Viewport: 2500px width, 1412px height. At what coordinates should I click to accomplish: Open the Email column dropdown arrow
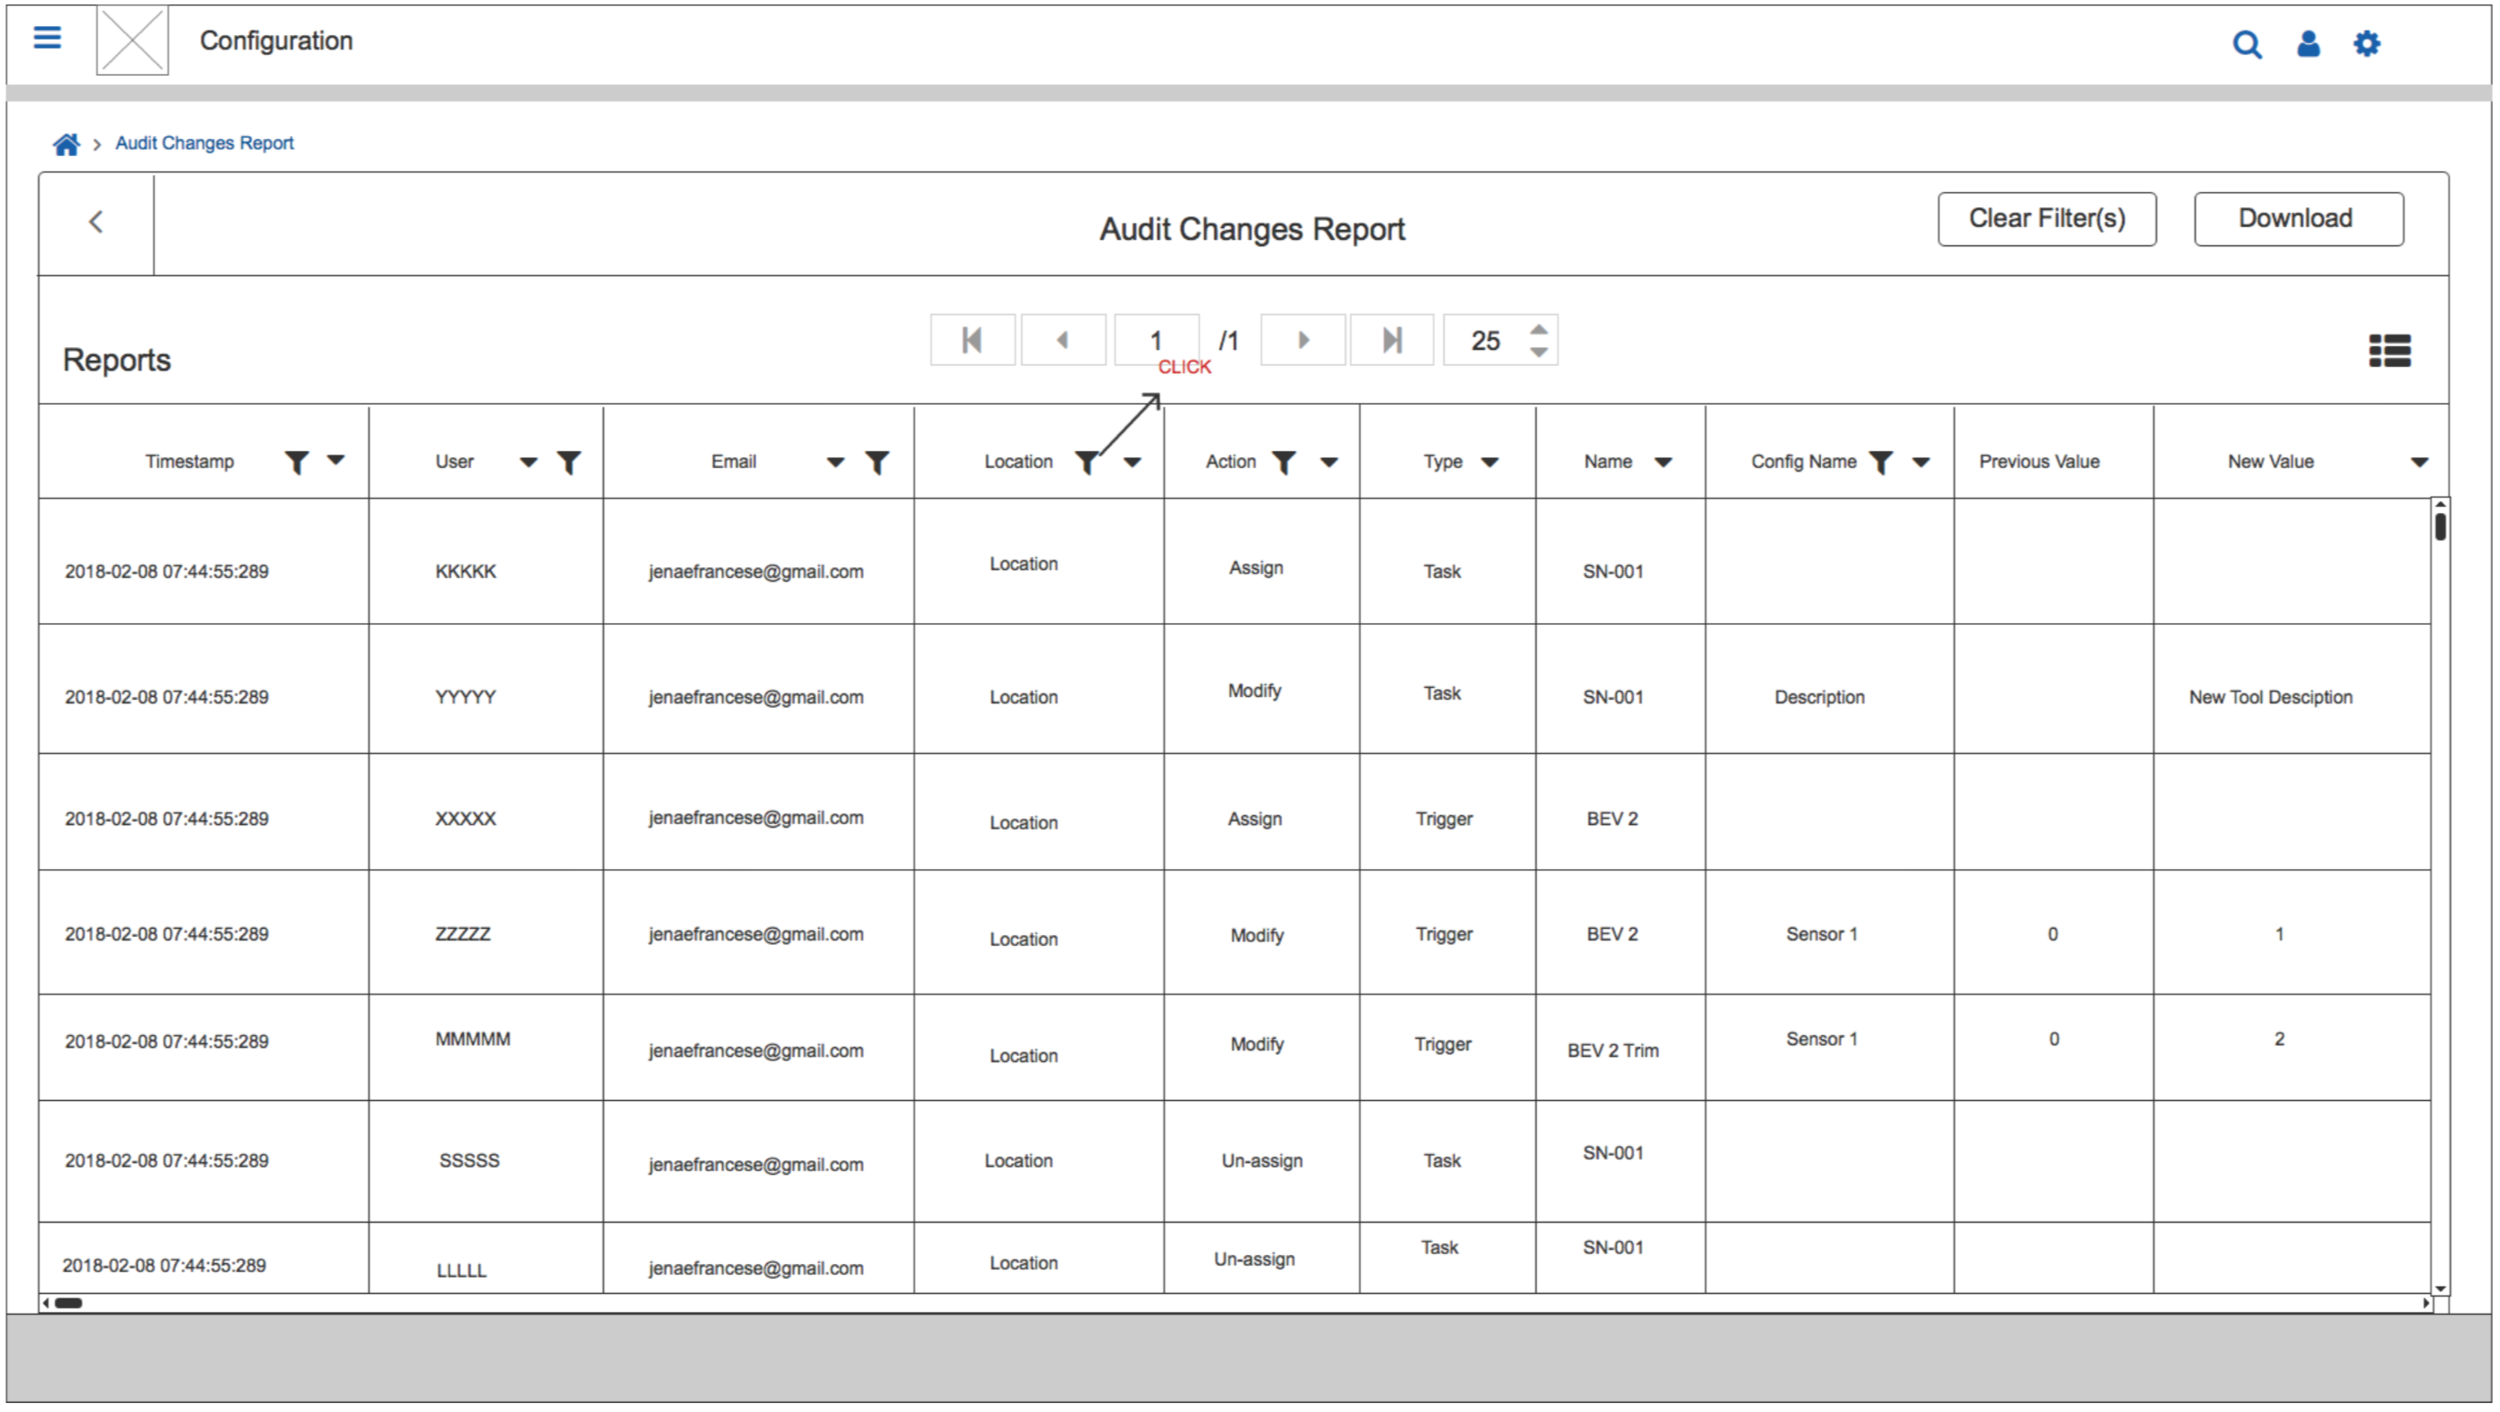tap(835, 462)
